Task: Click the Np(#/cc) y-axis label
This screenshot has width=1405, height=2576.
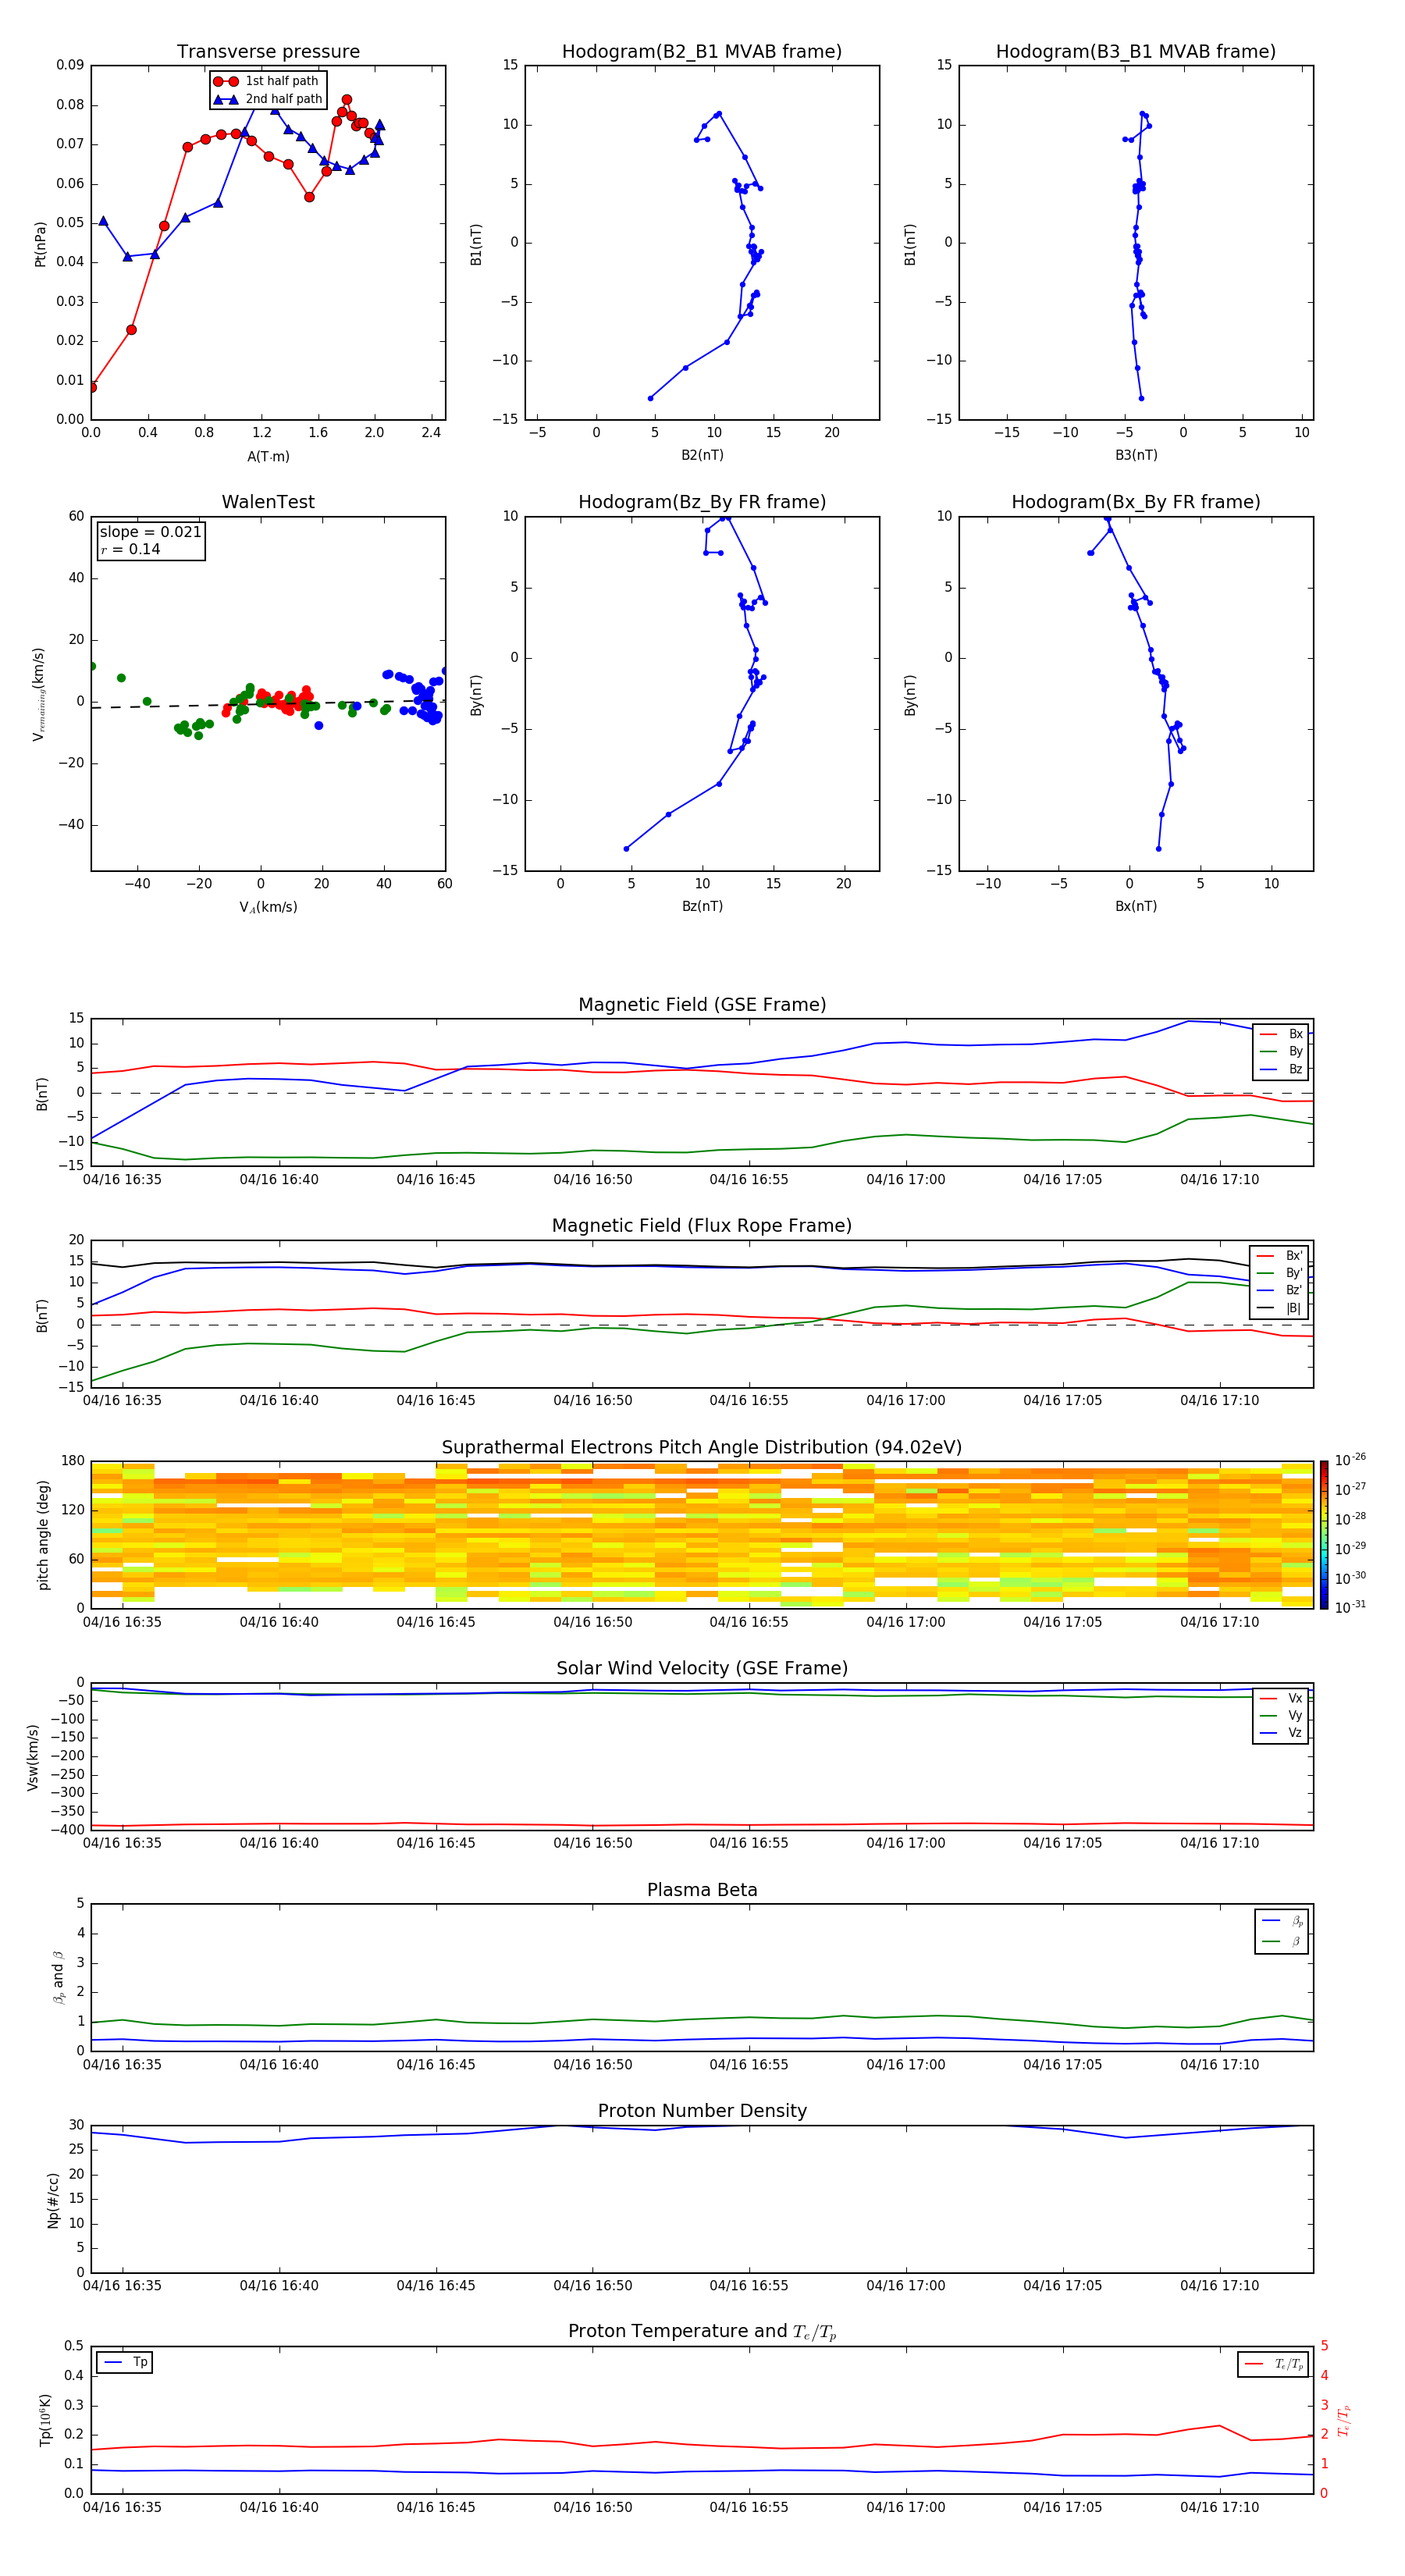Action: (53, 2200)
